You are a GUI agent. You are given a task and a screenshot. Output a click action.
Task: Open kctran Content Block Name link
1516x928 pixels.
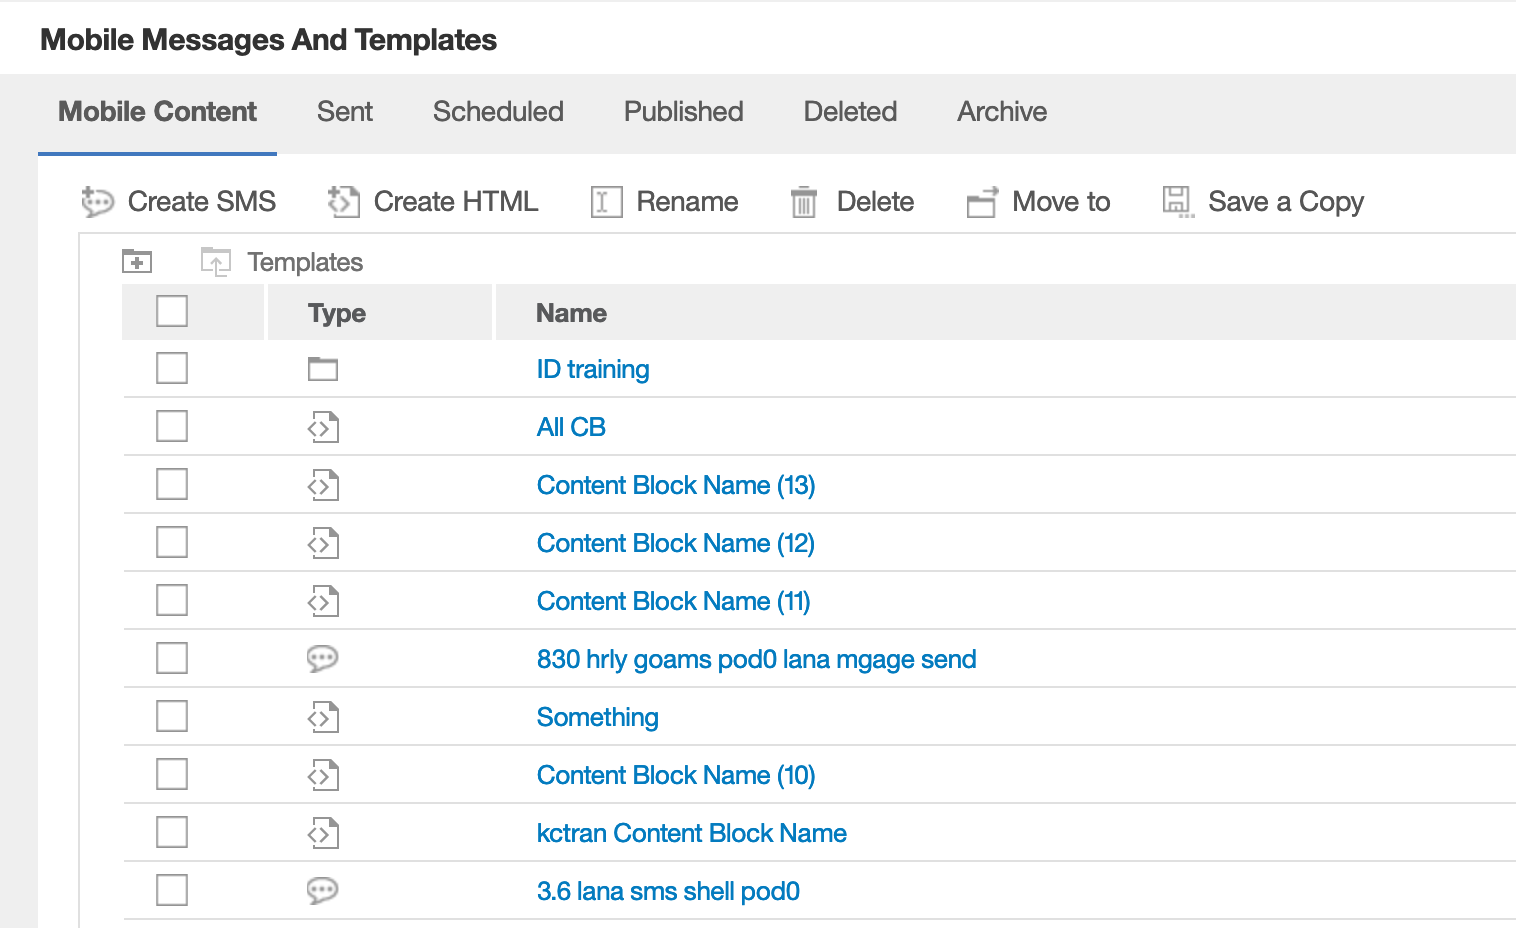(692, 833)
